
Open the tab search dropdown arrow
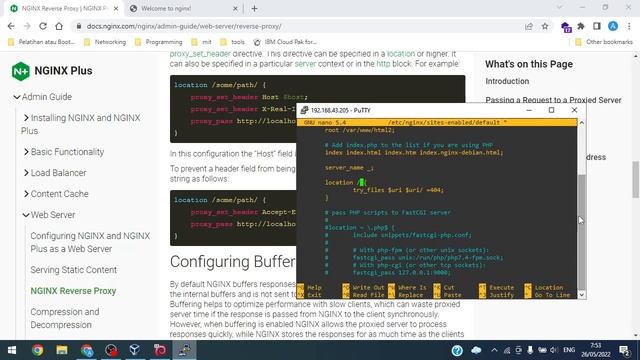[559, 7]
